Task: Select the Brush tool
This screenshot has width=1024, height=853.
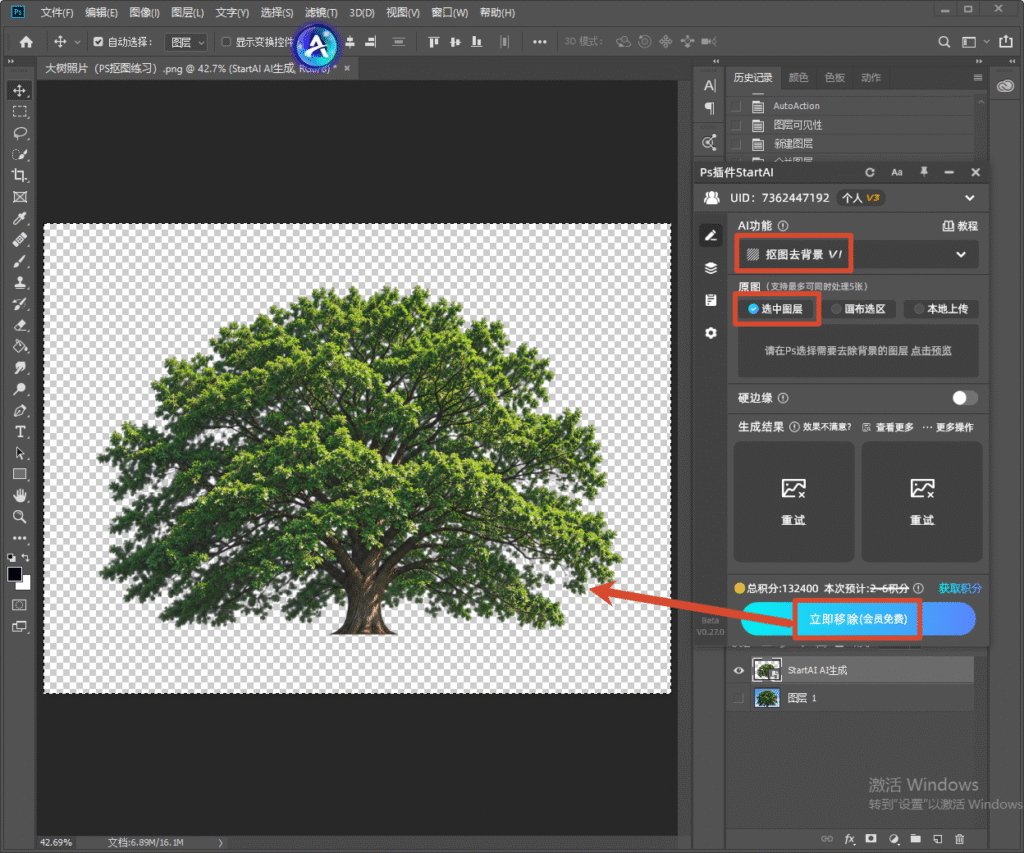Action: [20, 261]
